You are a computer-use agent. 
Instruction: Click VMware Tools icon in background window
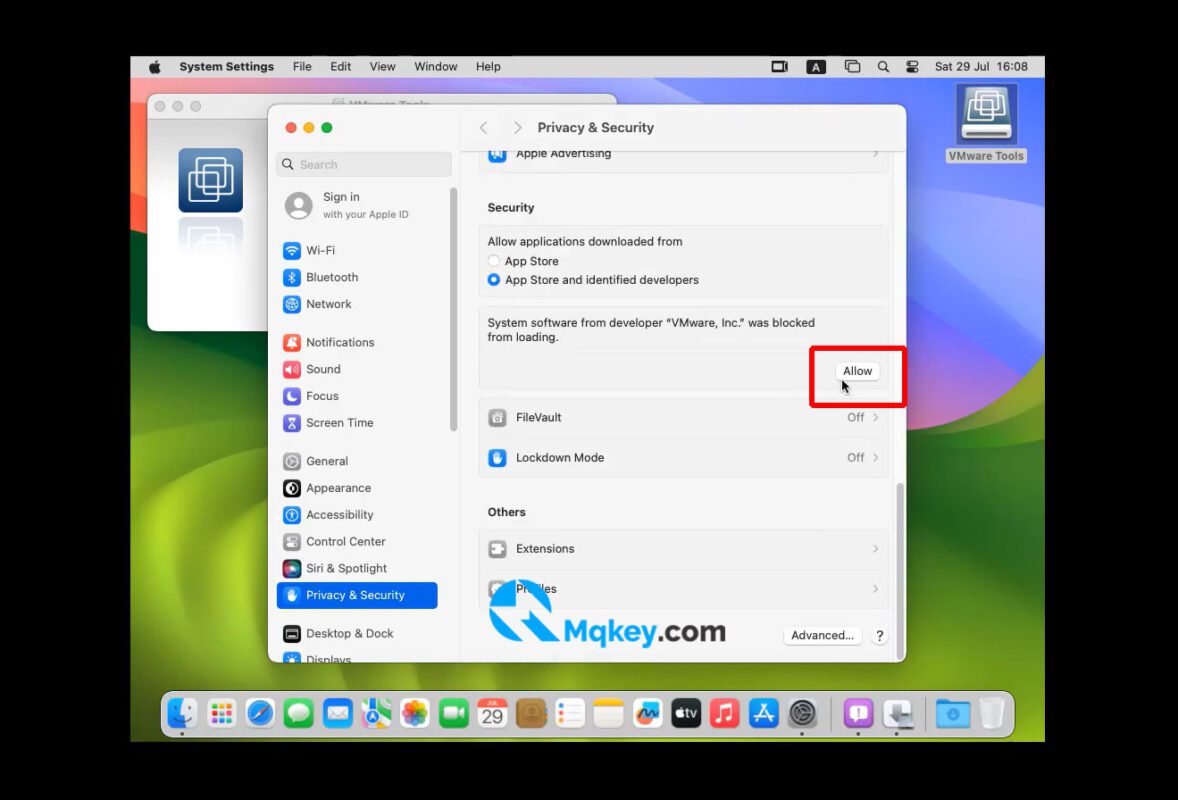coord(210,181)
